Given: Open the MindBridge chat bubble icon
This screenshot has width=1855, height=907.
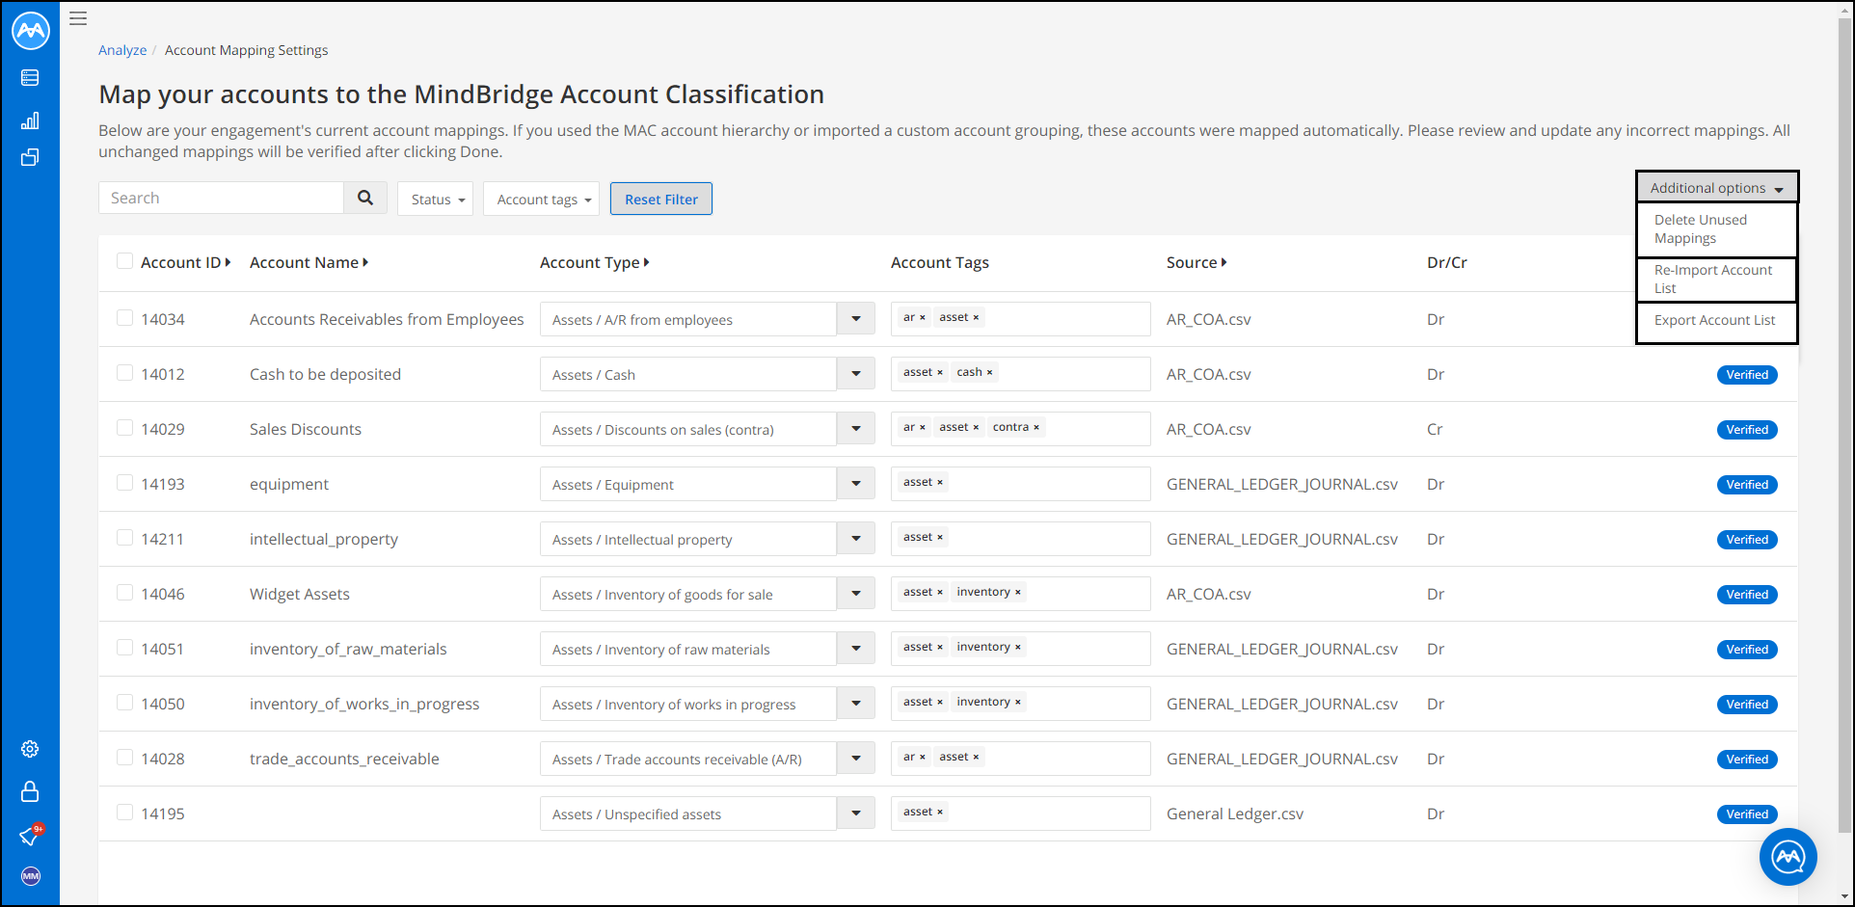Looking at the screenshot, I should [1788, 857].
